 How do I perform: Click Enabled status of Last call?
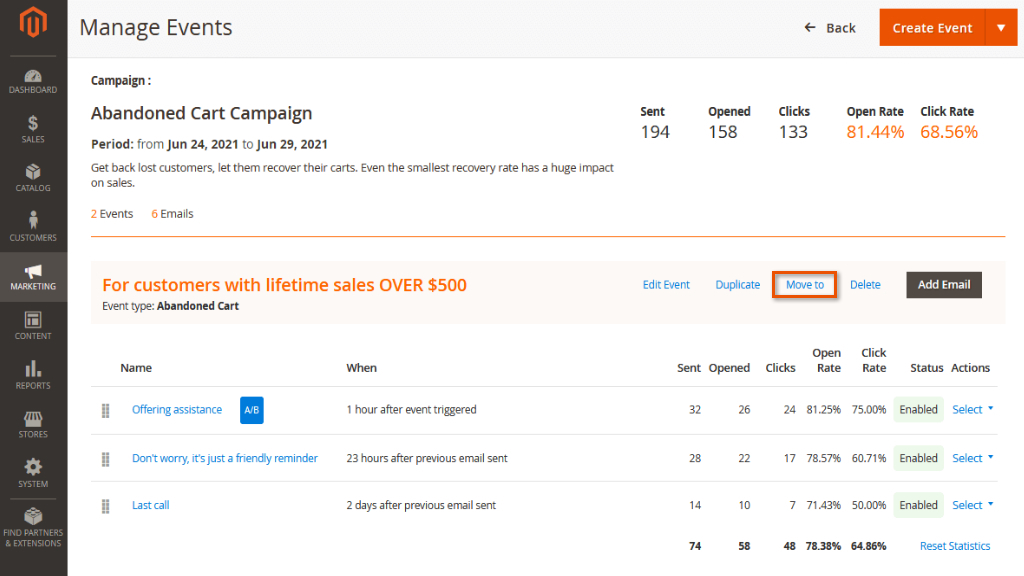918,505
